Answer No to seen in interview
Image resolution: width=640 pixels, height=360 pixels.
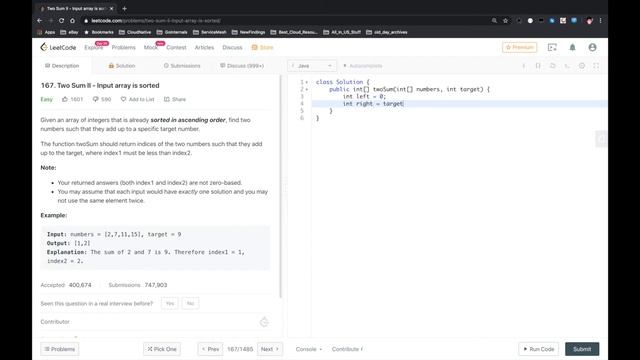190,303
